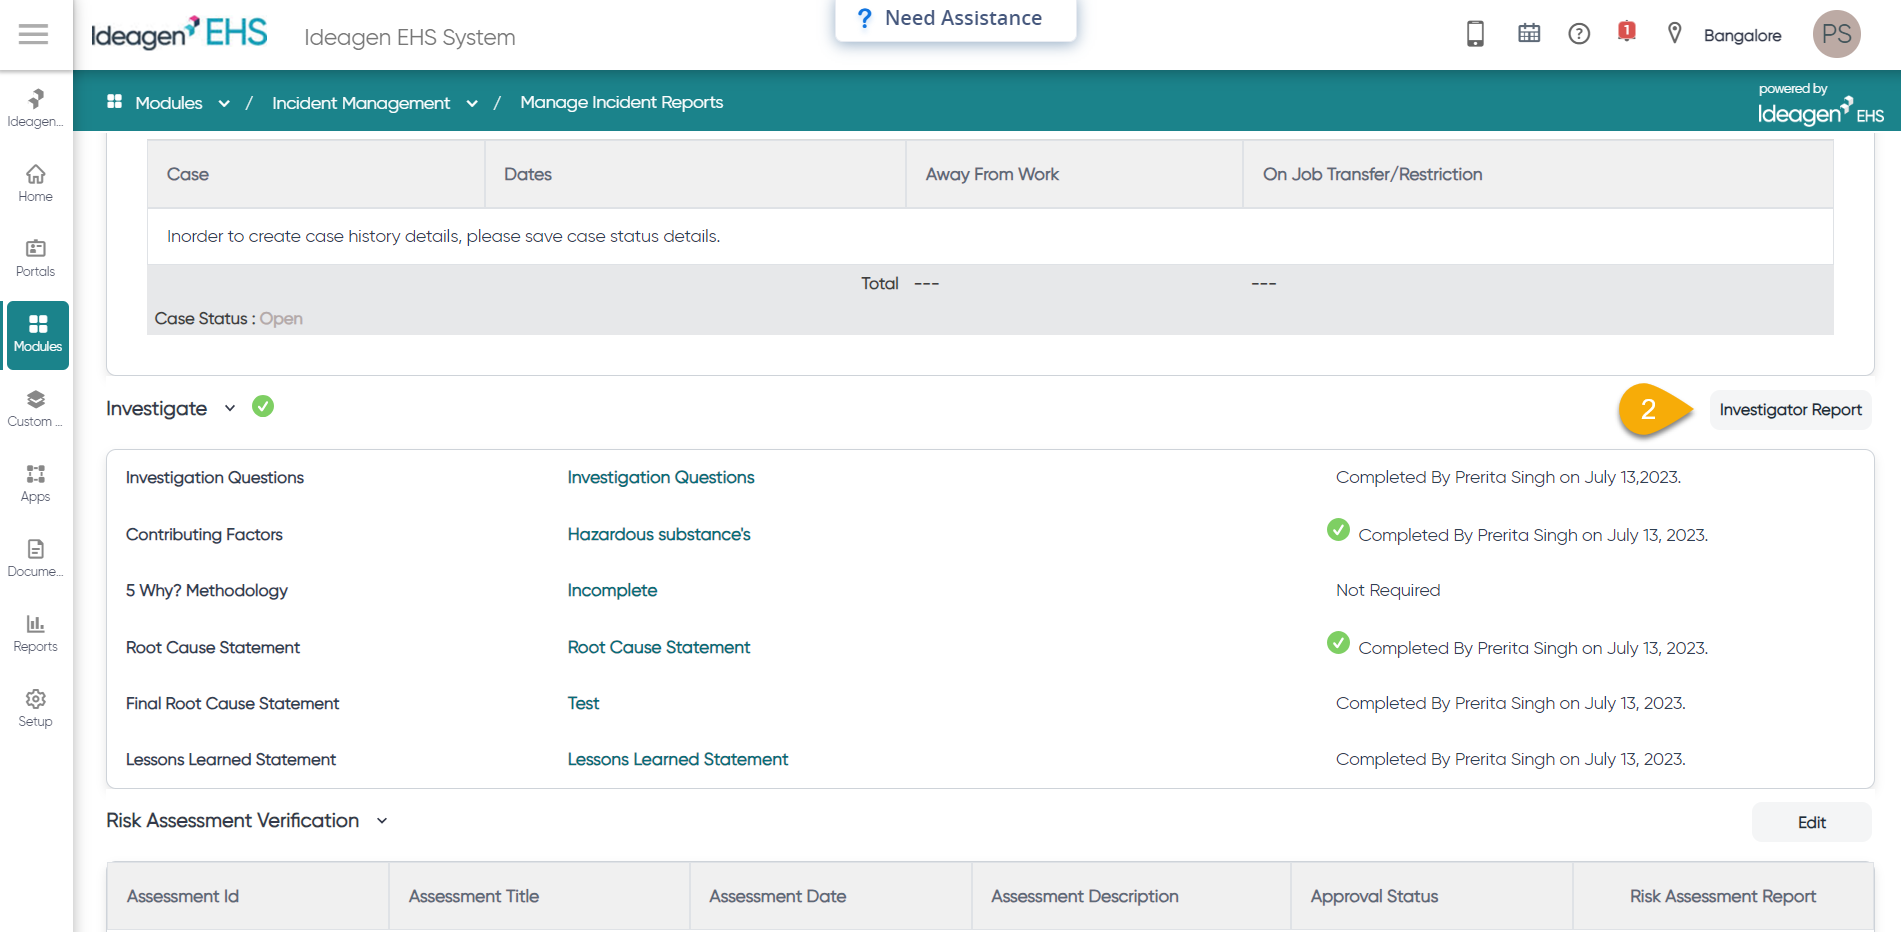Screen dimensions: 1901x932
Task: Click the location pin icon
Action: pyautogui.click(x=1675, y=34)
